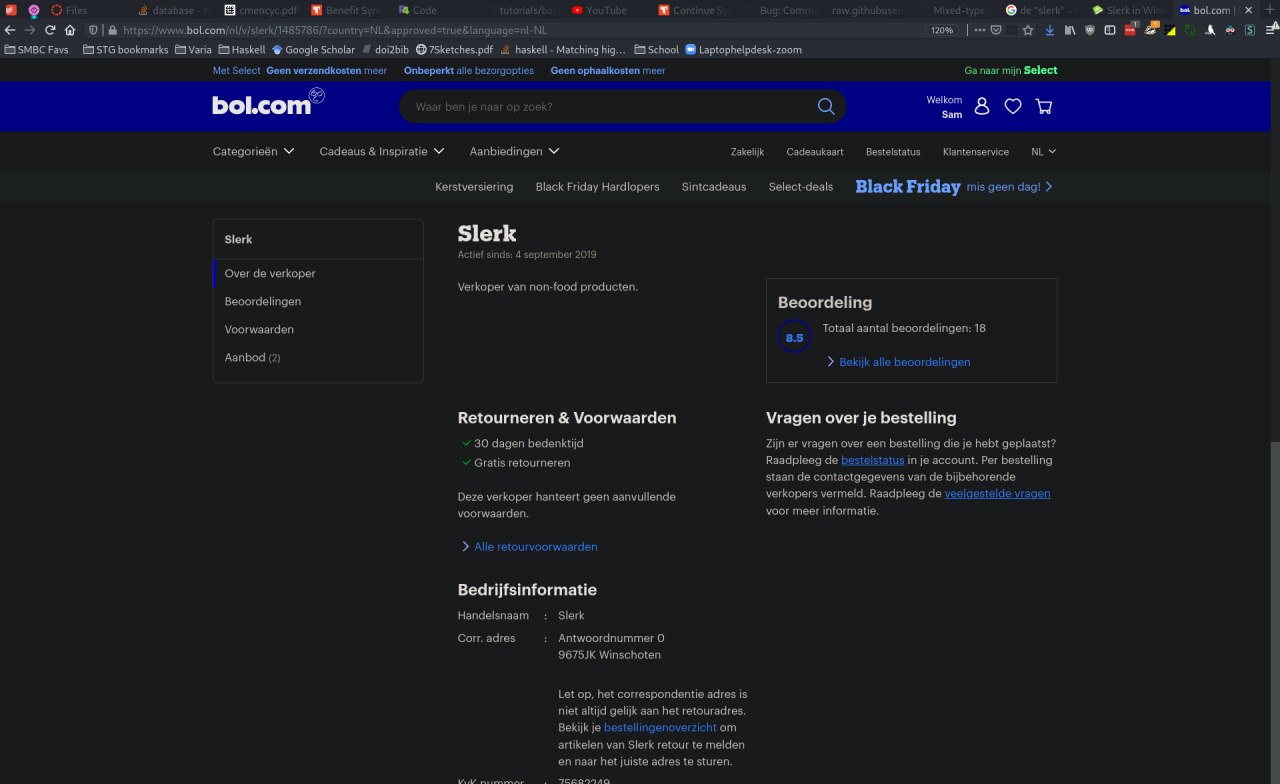Reload the page with the browser refresh icon
Image resolution: width=1280 pixels, height=784 pixels.
[50, 30]
